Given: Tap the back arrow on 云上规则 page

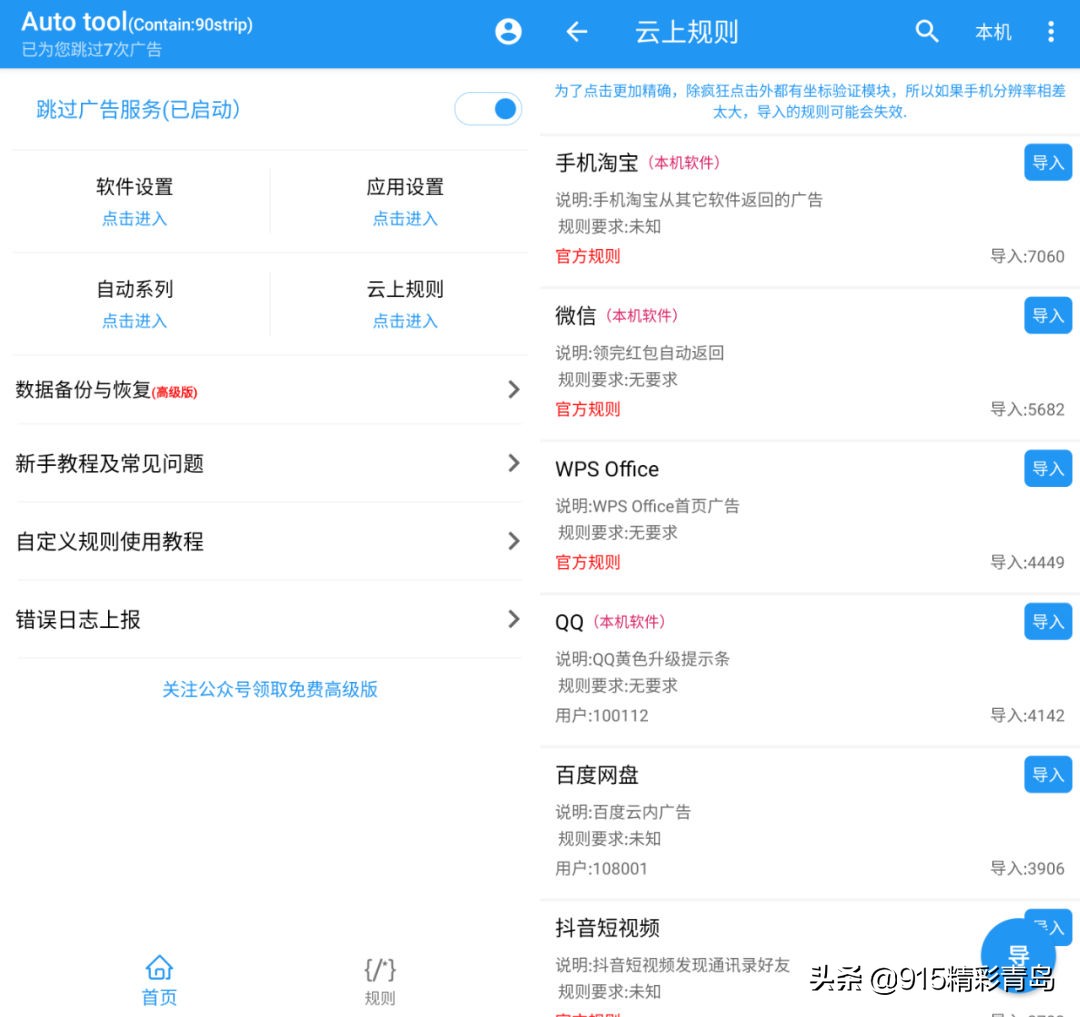Looking at the screenshot, I should (576, 31).
